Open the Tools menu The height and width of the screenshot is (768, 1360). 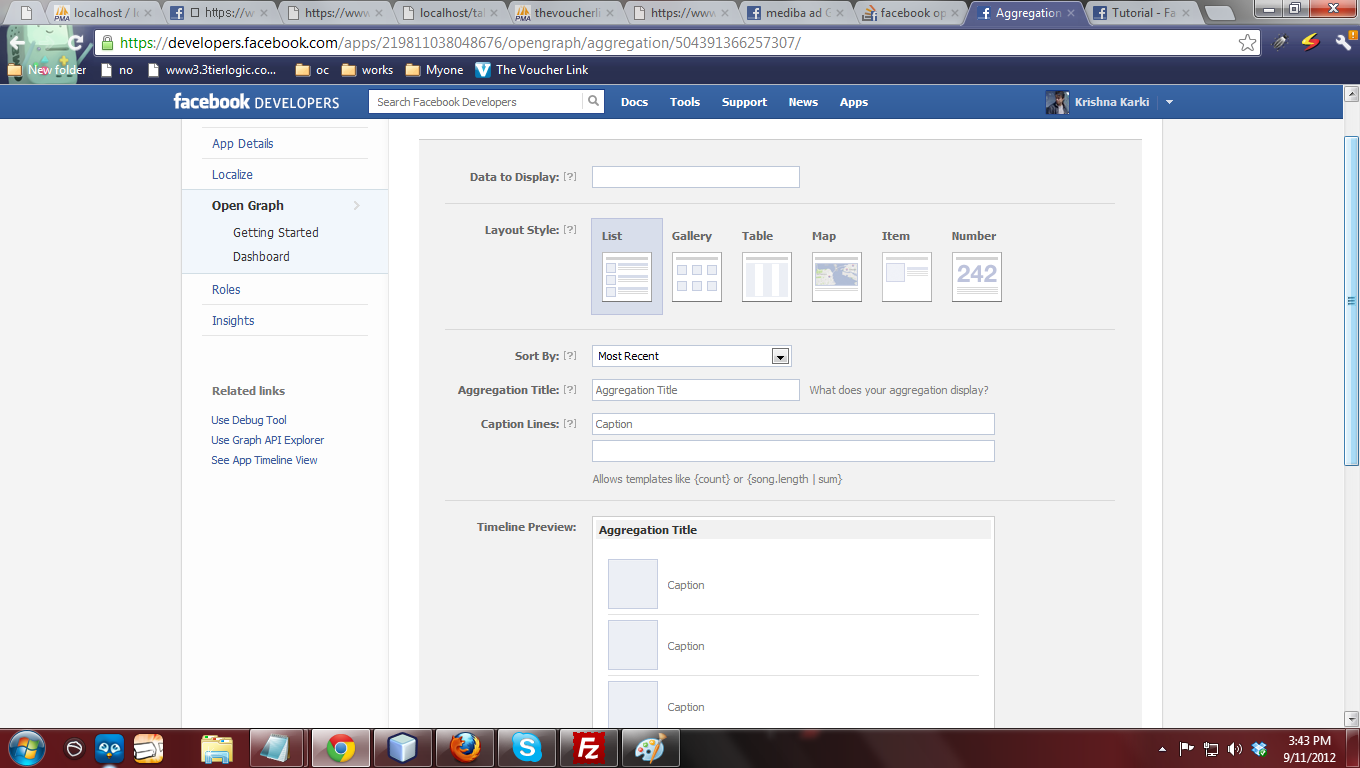(x=685, y=102)
